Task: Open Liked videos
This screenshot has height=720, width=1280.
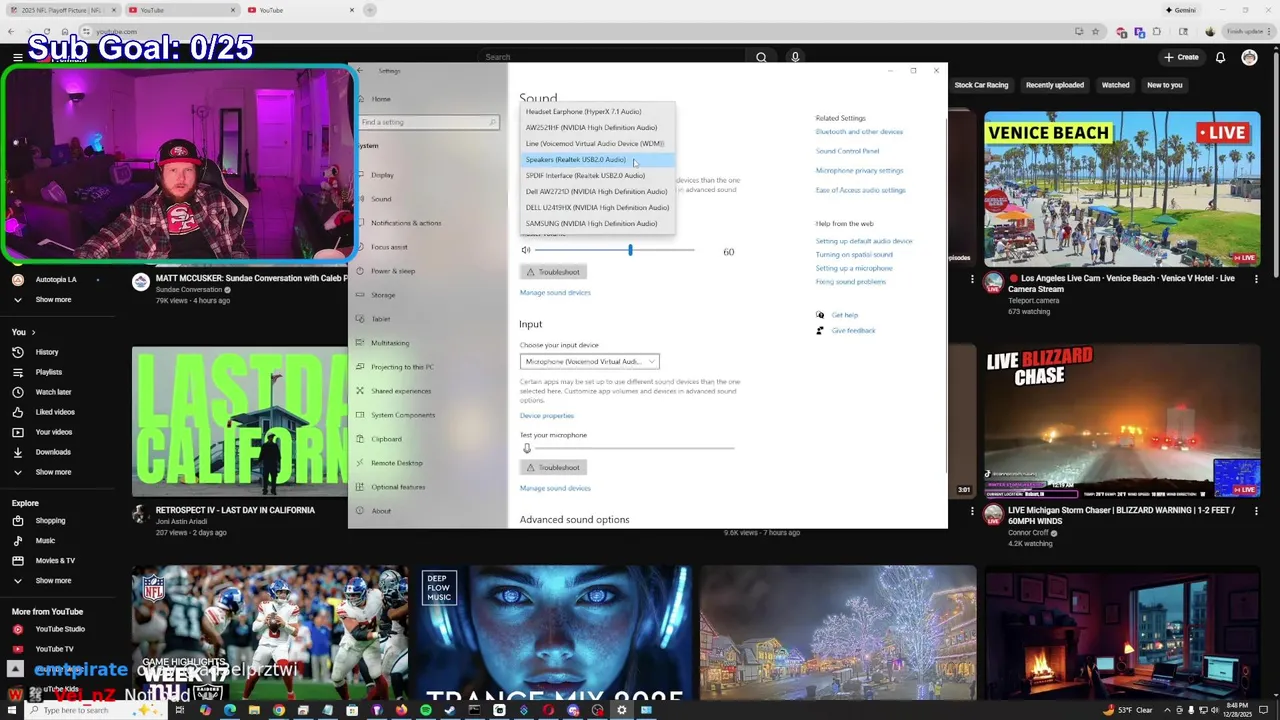Action: pos(55,412)
